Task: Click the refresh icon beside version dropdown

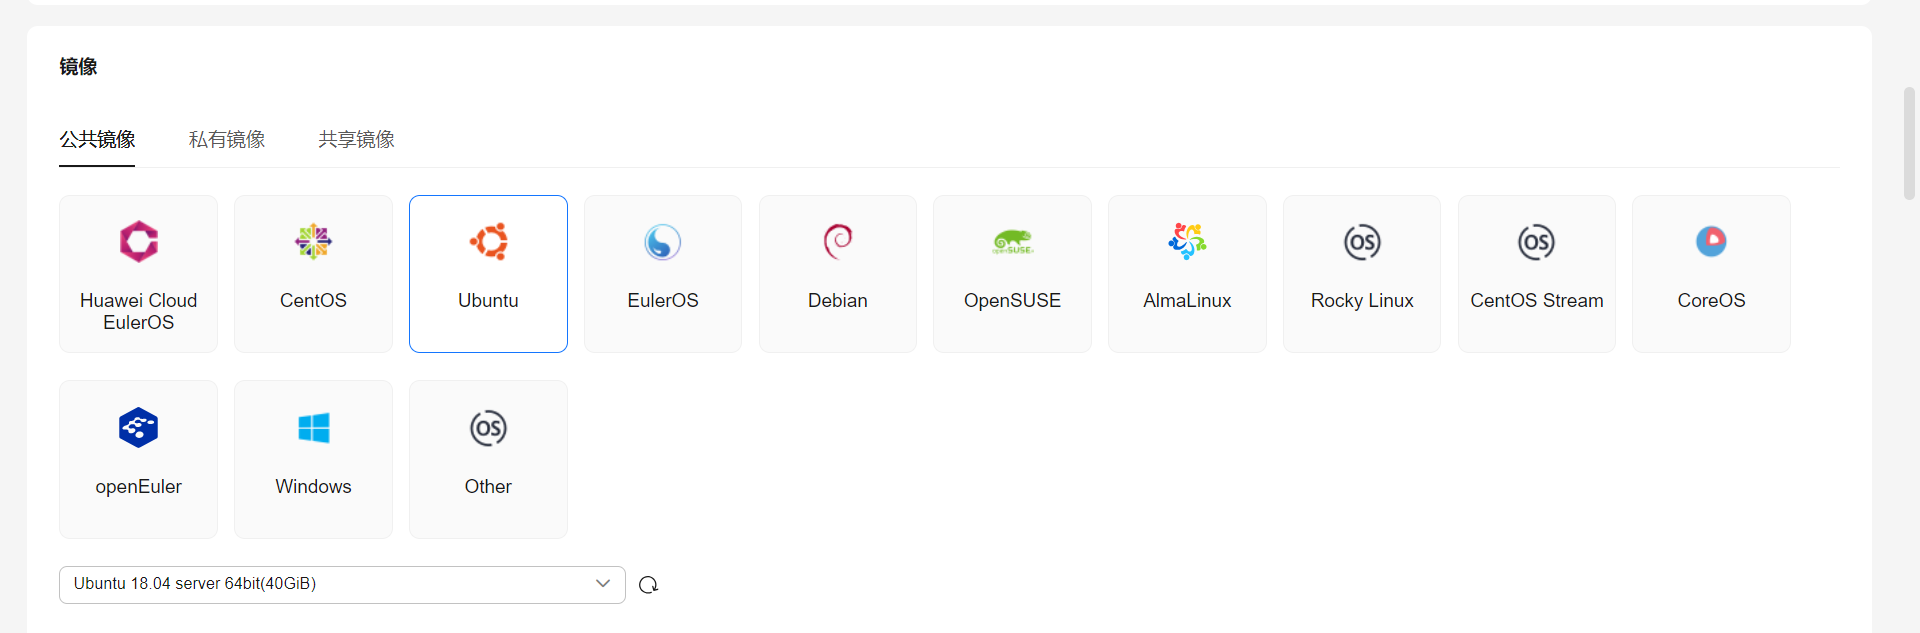Action: click(648, 585)
